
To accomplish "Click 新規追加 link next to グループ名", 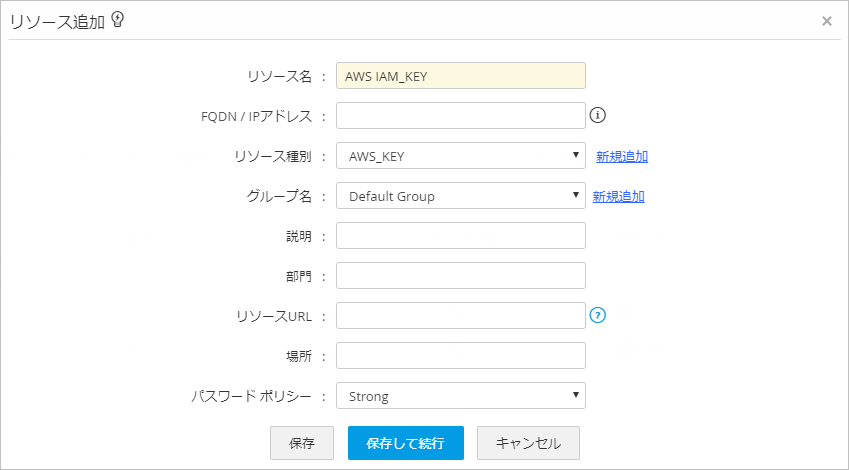I will 619,196.
